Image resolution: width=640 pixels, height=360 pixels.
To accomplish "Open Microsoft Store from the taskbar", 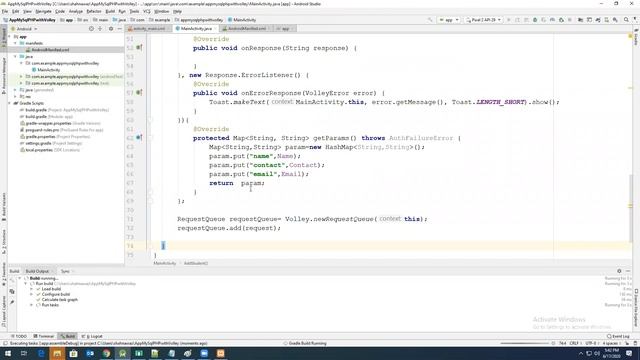I will pos(73,353).
